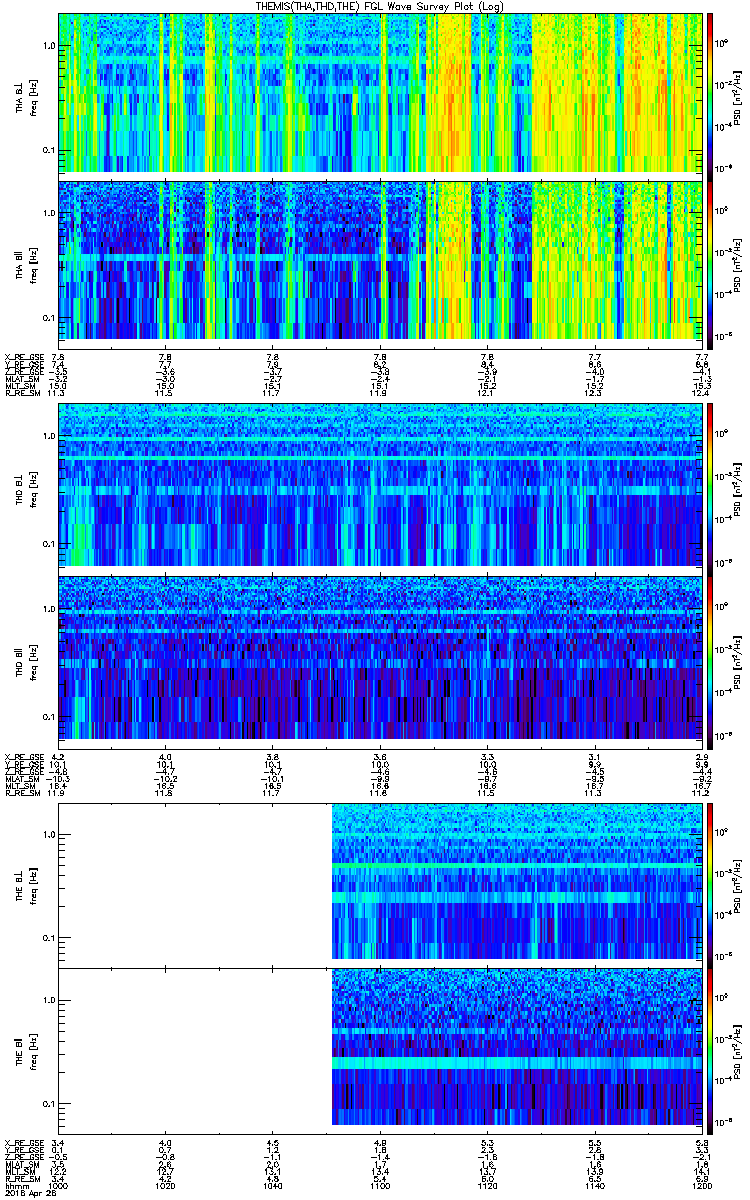Click the R_RE_SM row label under THD panels
Image resolution: width=750 pixels, height=1200 pixels.
23,795
